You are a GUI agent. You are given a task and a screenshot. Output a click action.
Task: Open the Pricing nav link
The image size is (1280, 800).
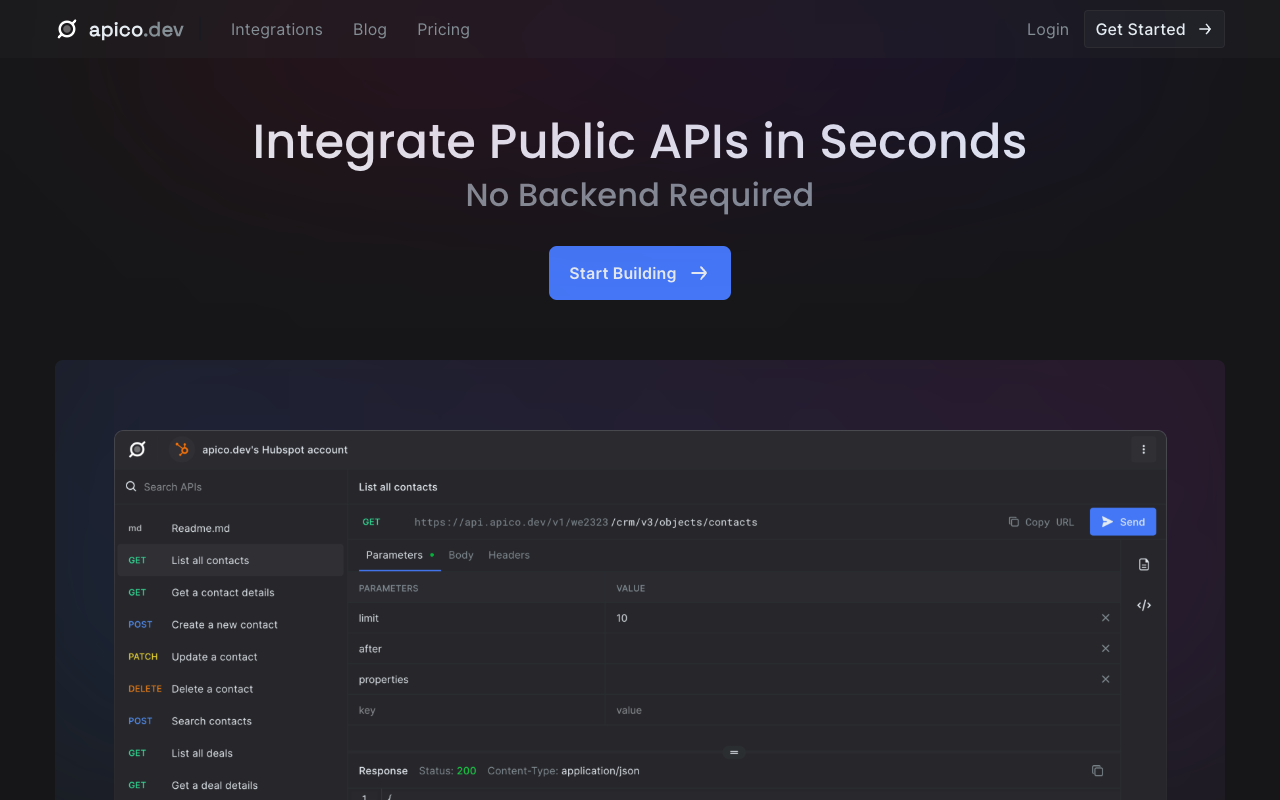pos(443,29)
